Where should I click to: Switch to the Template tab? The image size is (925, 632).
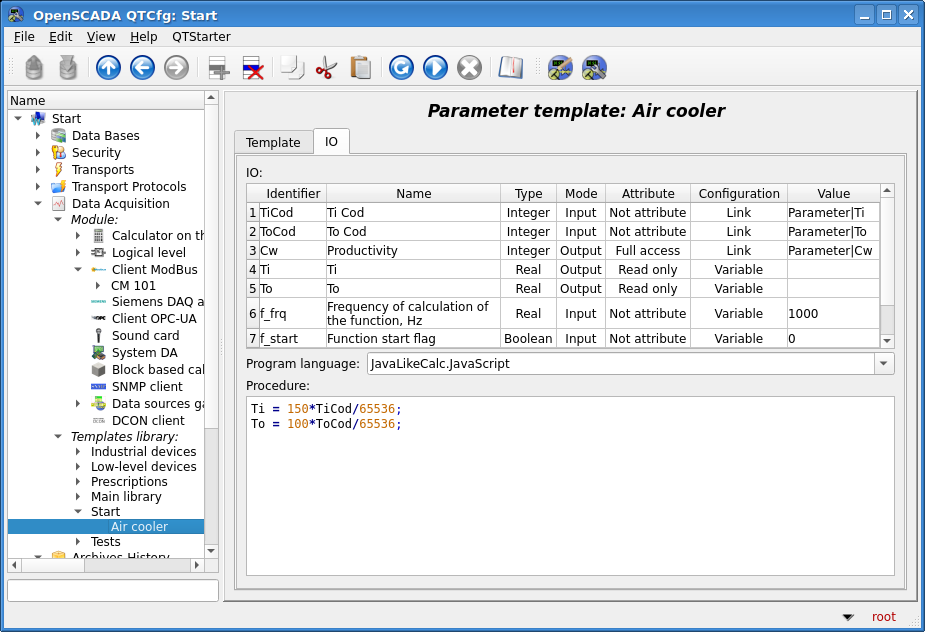point(273,143)
